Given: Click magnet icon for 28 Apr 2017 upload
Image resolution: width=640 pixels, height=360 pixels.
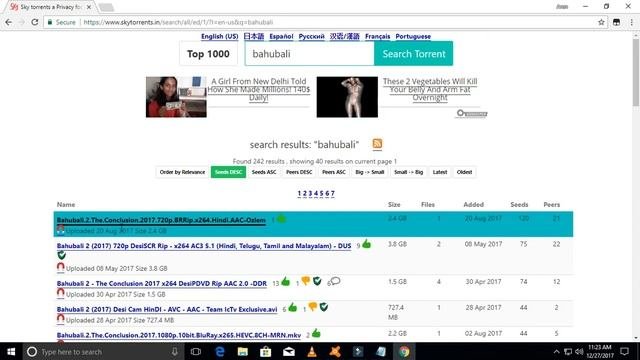Looking at the screenshot, I should [x=60, y=319].
